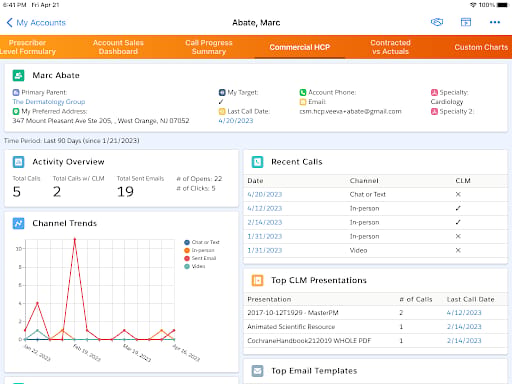The height and width of the screenshot is (384, 512).
Task: Toggle In-person legend series in chart
Action: (199, 250)
